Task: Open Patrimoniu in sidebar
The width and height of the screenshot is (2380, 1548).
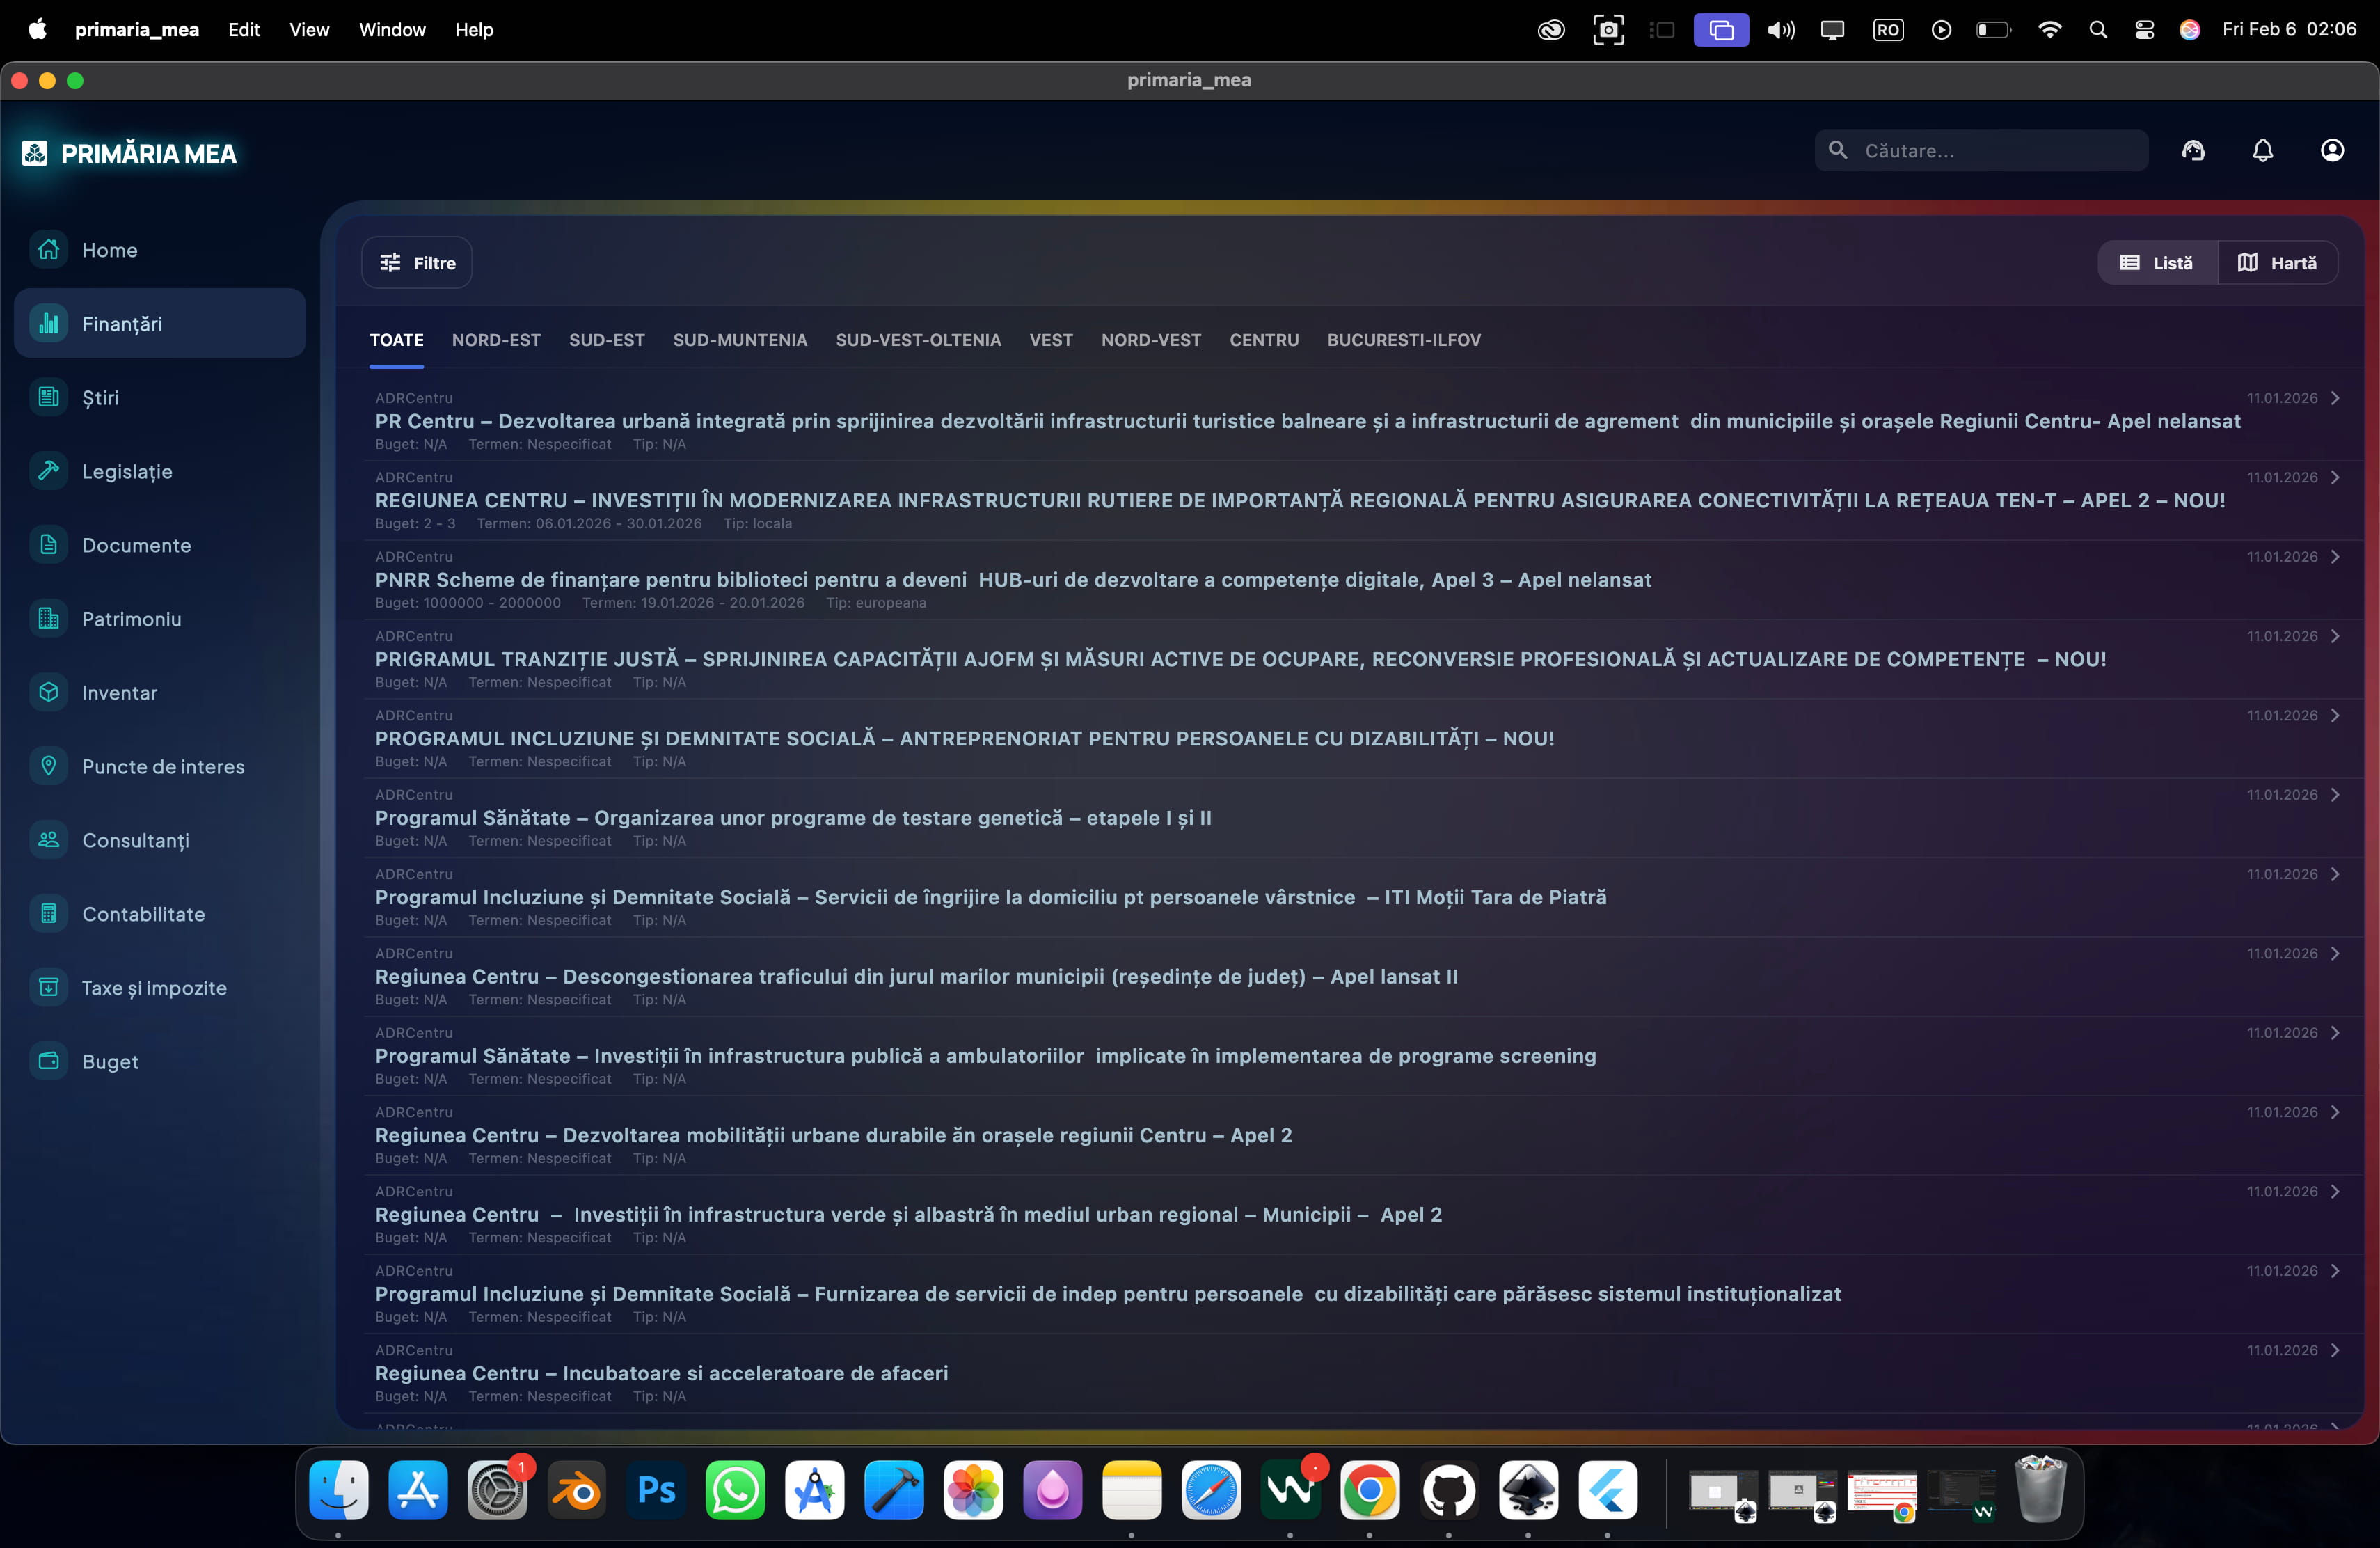Action: click(131, 619)
